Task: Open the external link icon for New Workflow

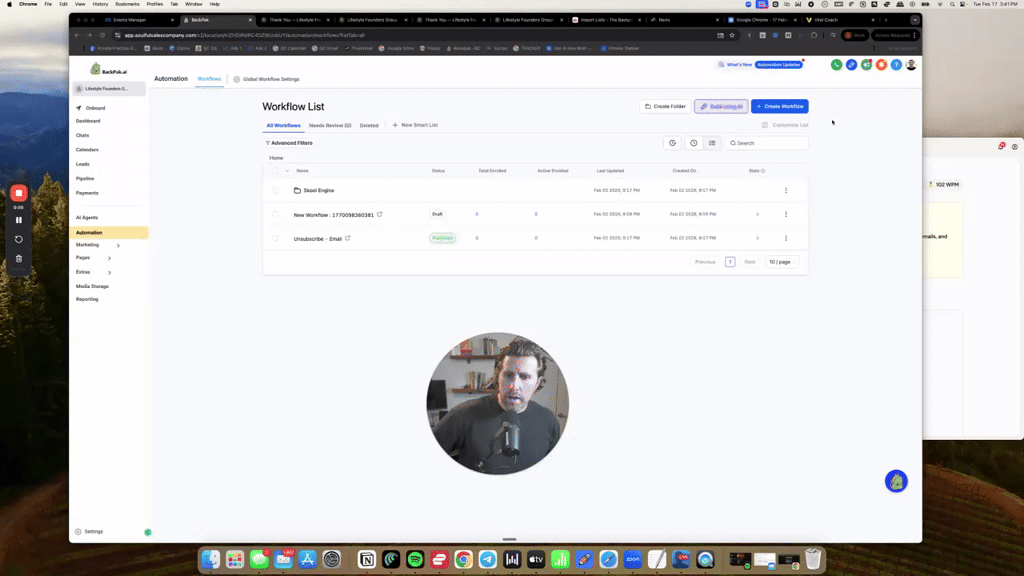Action: [x=379, y=214]
